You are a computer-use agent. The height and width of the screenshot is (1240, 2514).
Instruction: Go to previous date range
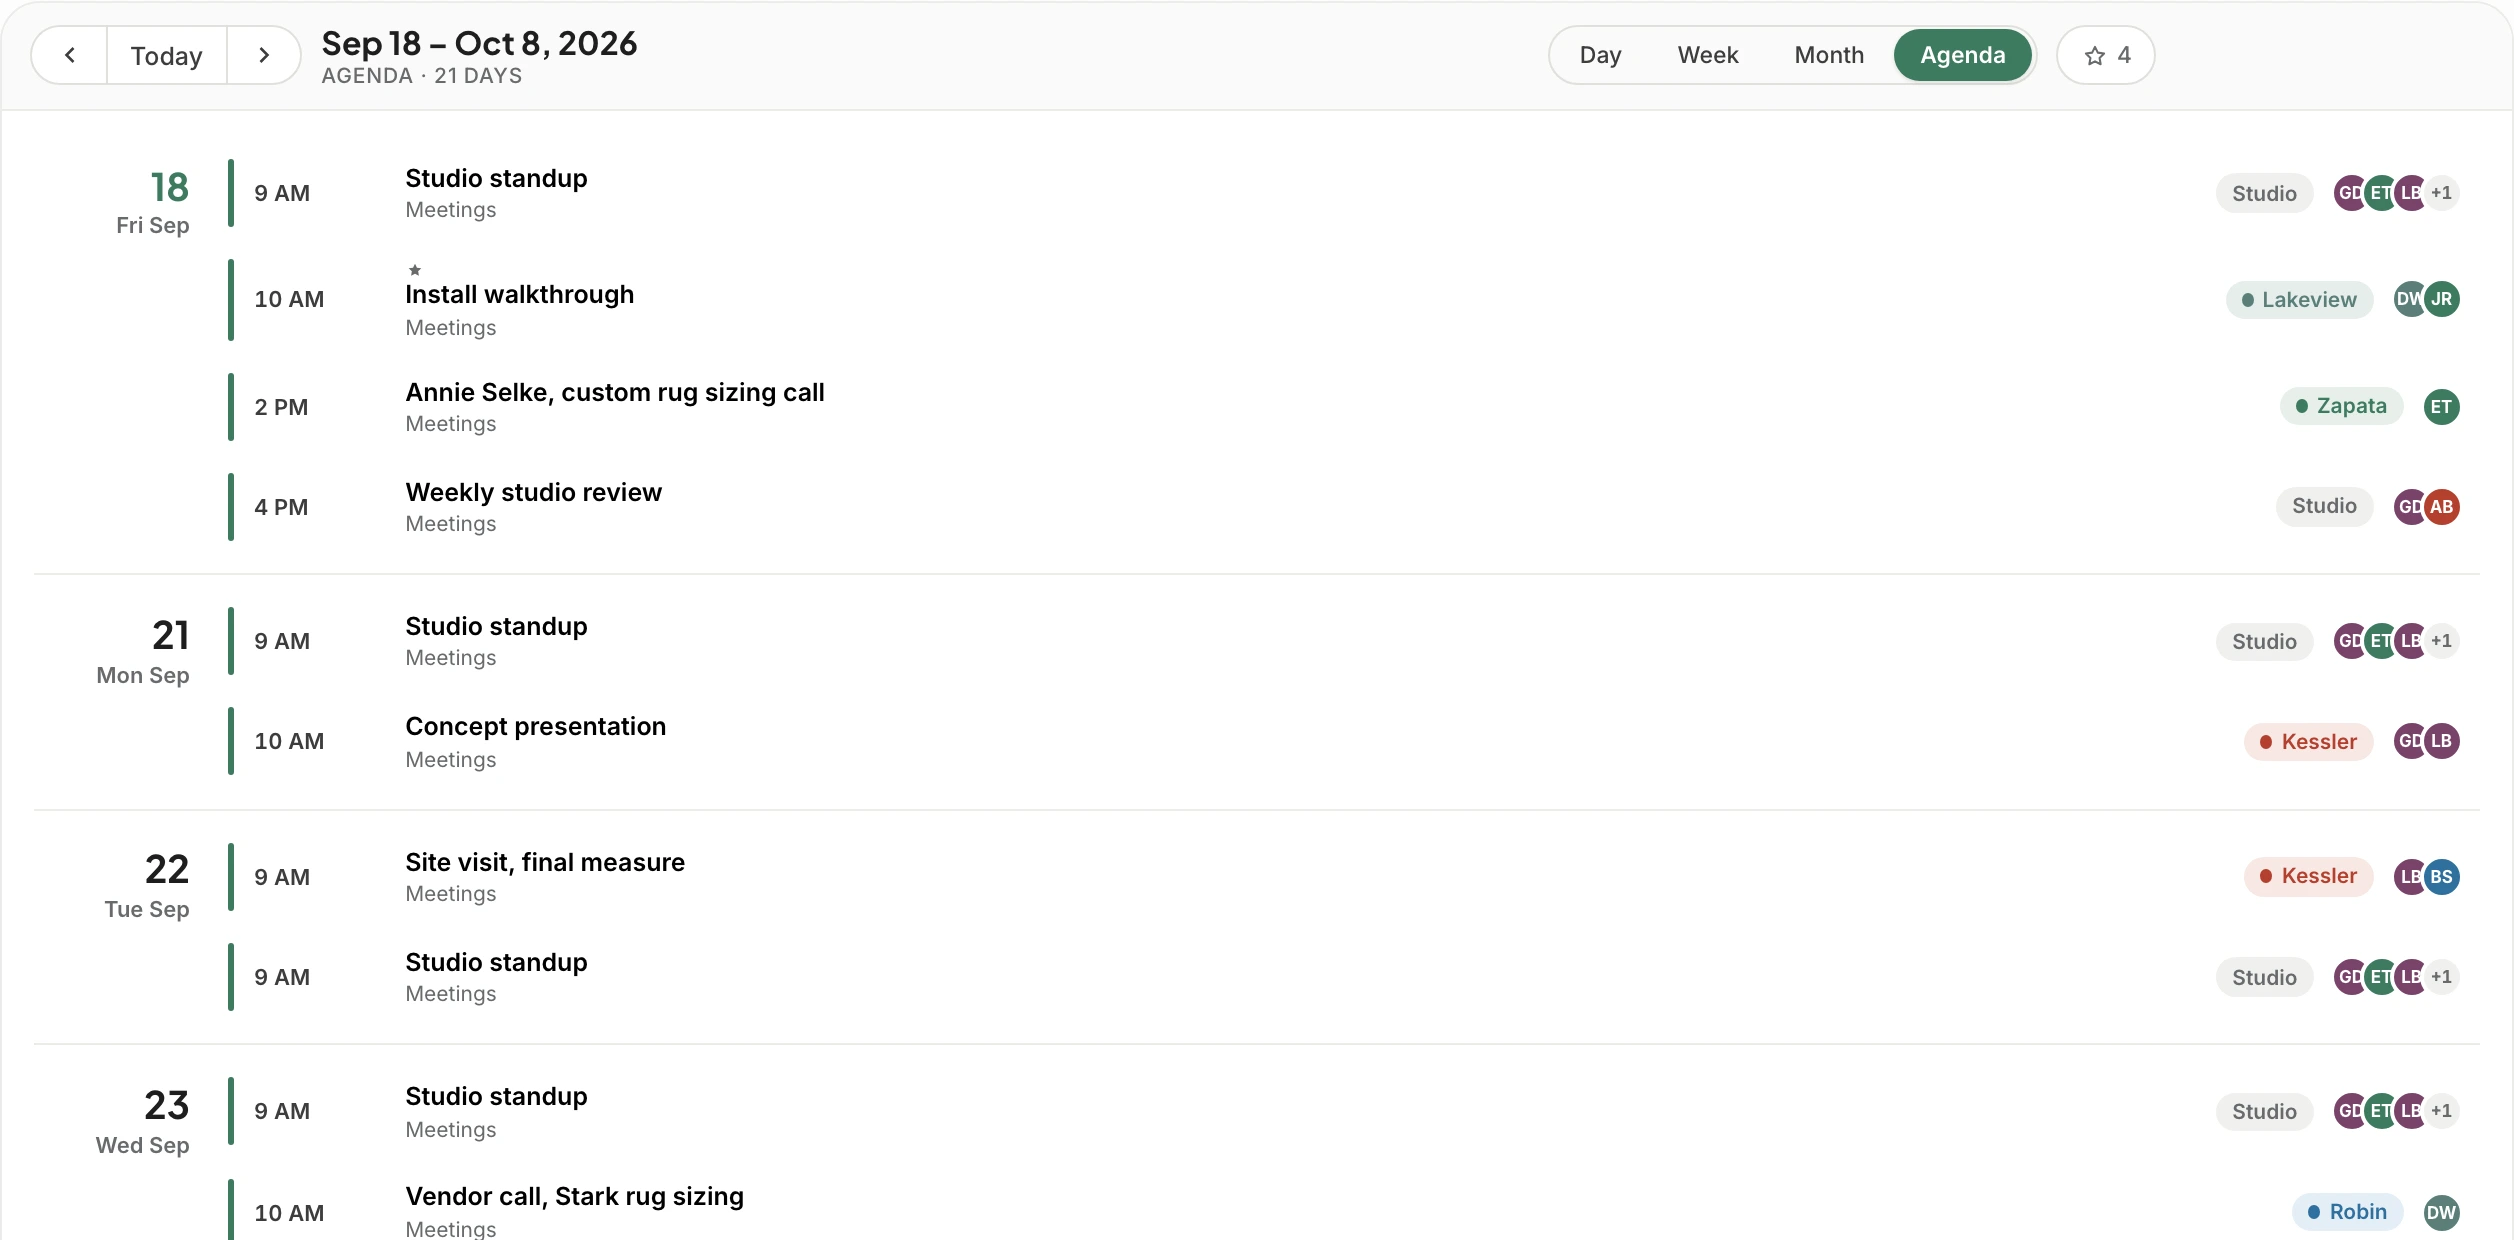[70, 56]
